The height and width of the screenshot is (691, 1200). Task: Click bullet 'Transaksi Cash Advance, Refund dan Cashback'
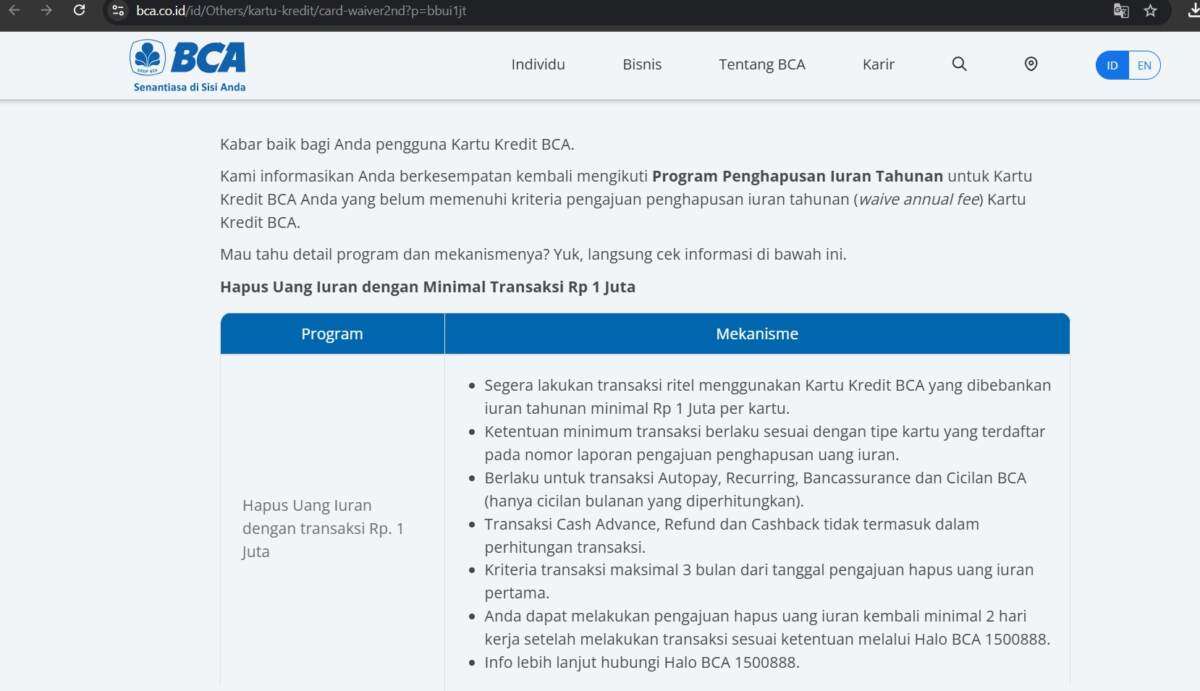[732, 535]
